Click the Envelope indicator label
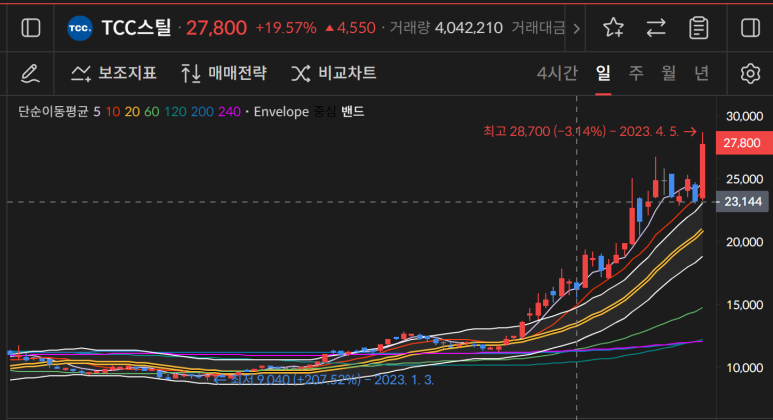773x420 pixels. (281, 112)
